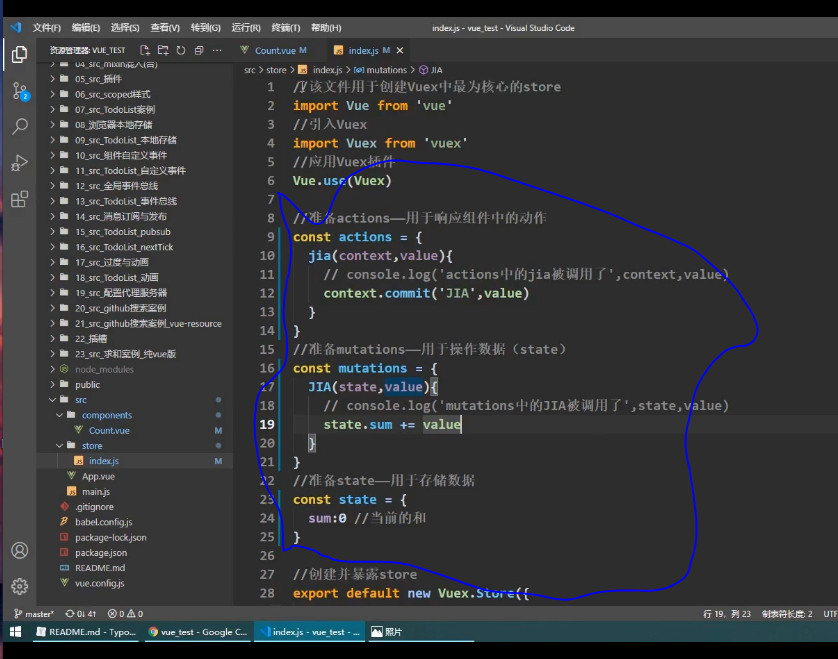Switch to README.md Typora taskbar window
This screenshot has width=838, height=659.
click(x=86, y=632)
